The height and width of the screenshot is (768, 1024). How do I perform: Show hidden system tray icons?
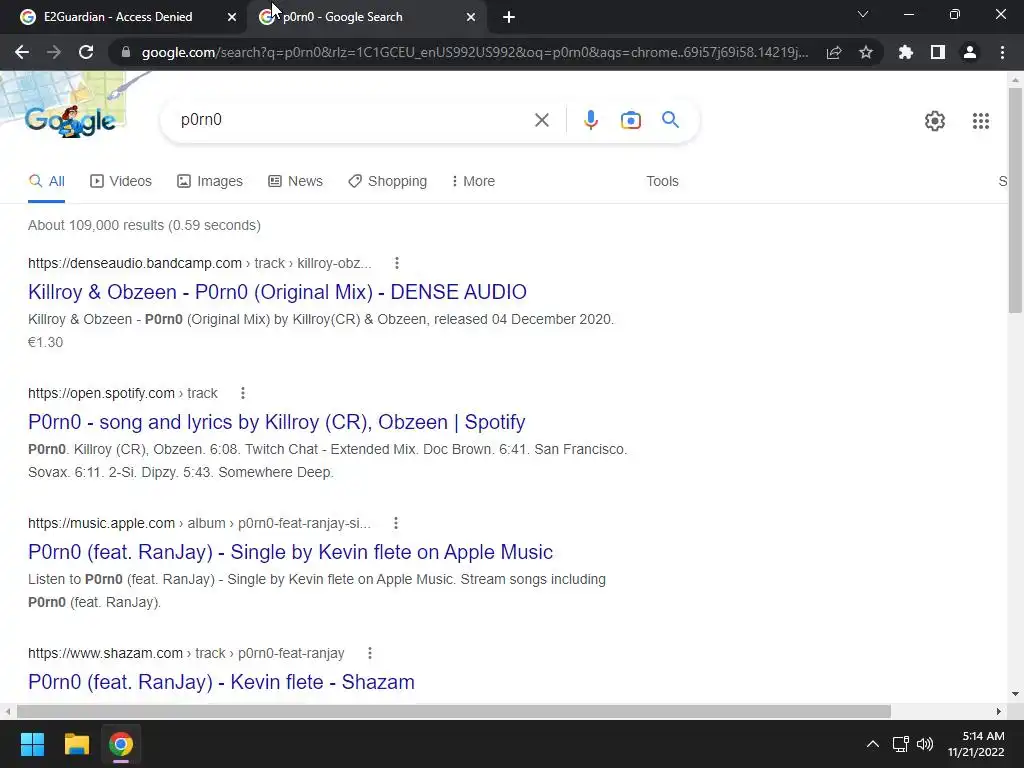coord(872,744)
